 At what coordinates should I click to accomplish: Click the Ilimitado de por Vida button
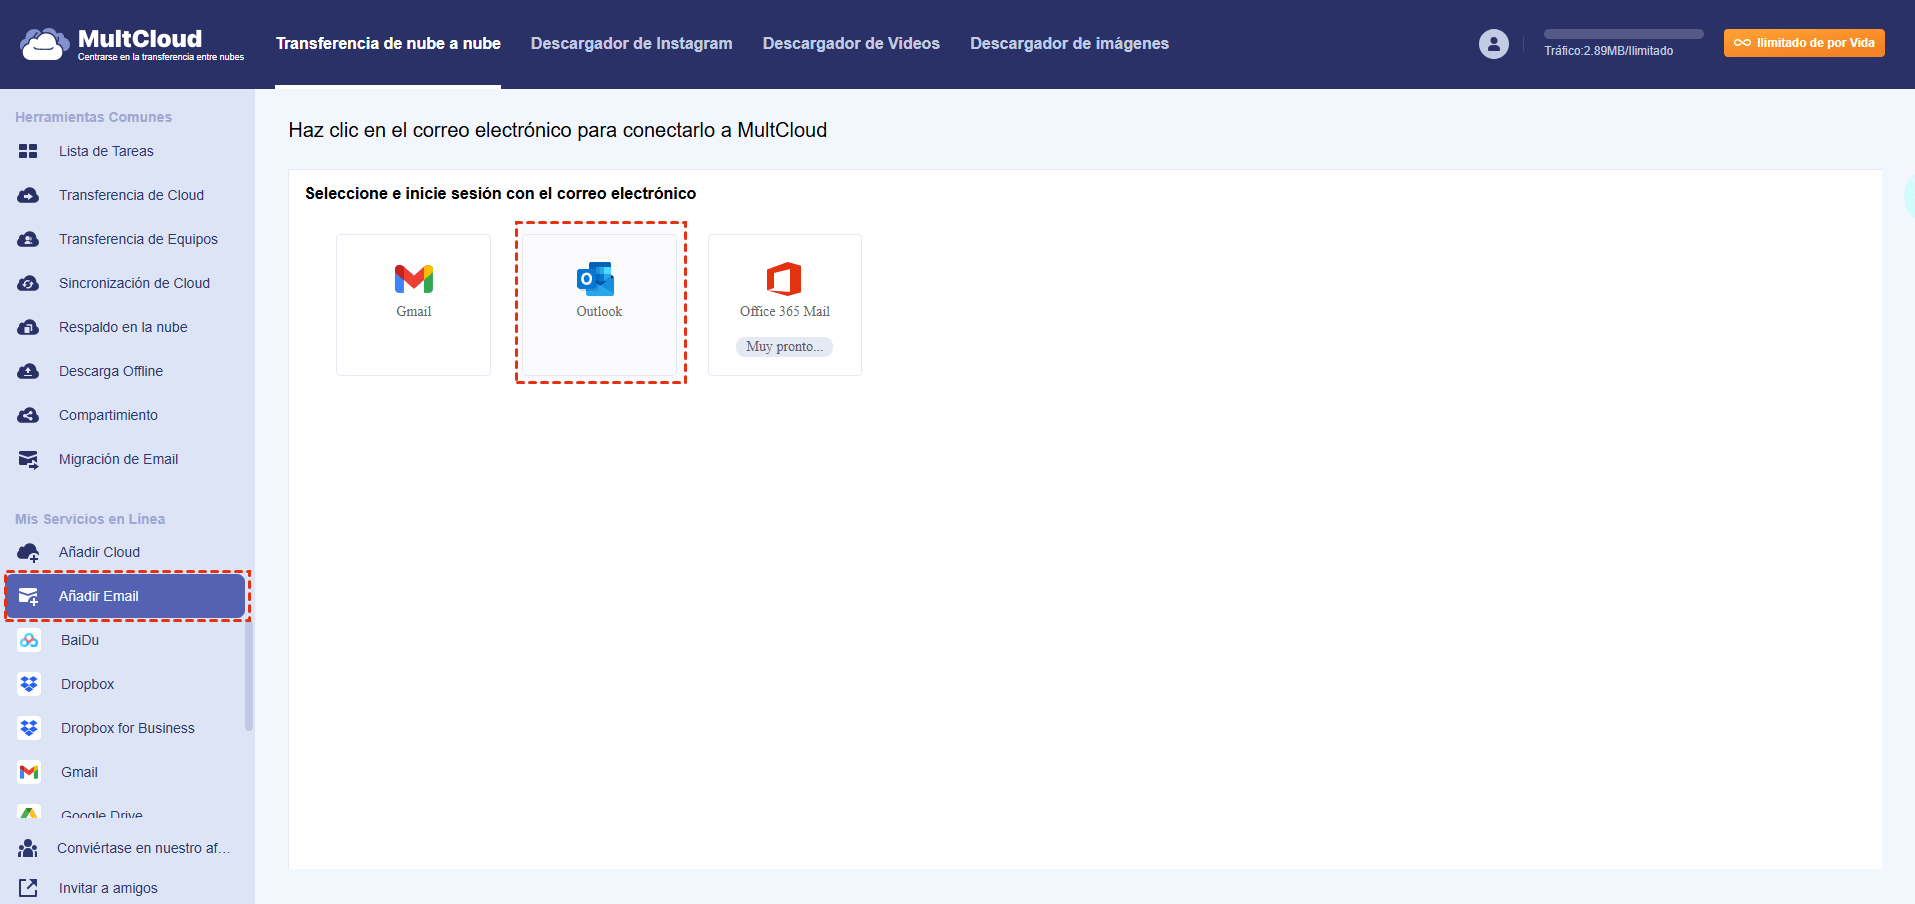coord(1804,43)
